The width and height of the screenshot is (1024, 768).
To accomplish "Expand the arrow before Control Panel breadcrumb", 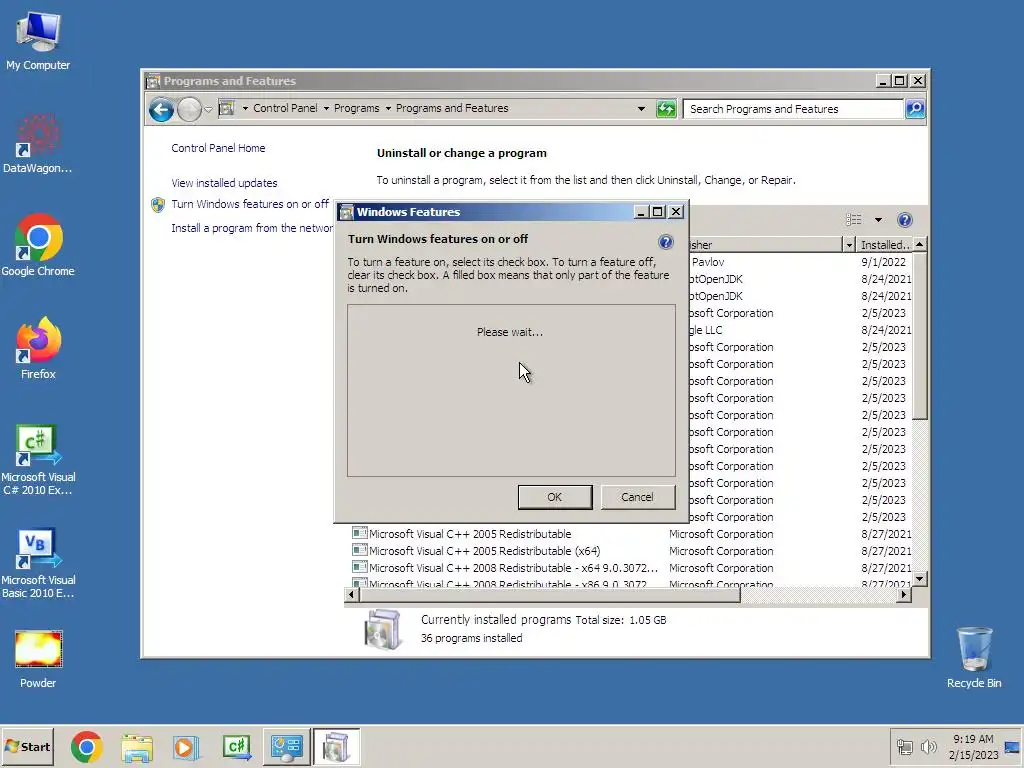I will [x=245, y=108].
